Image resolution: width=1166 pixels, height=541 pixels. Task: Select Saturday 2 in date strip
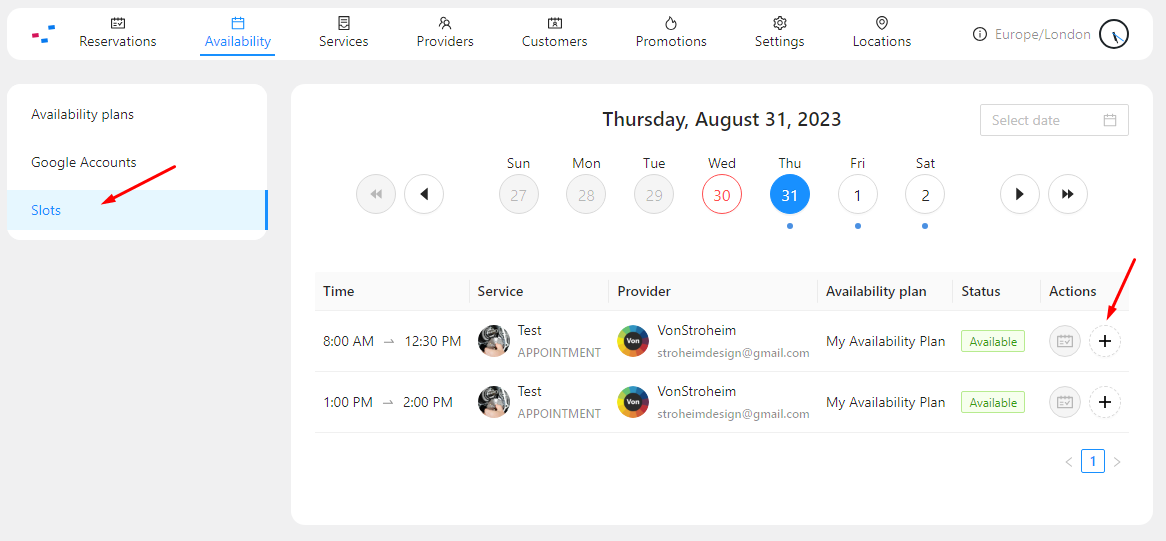(x=925, y=195)
